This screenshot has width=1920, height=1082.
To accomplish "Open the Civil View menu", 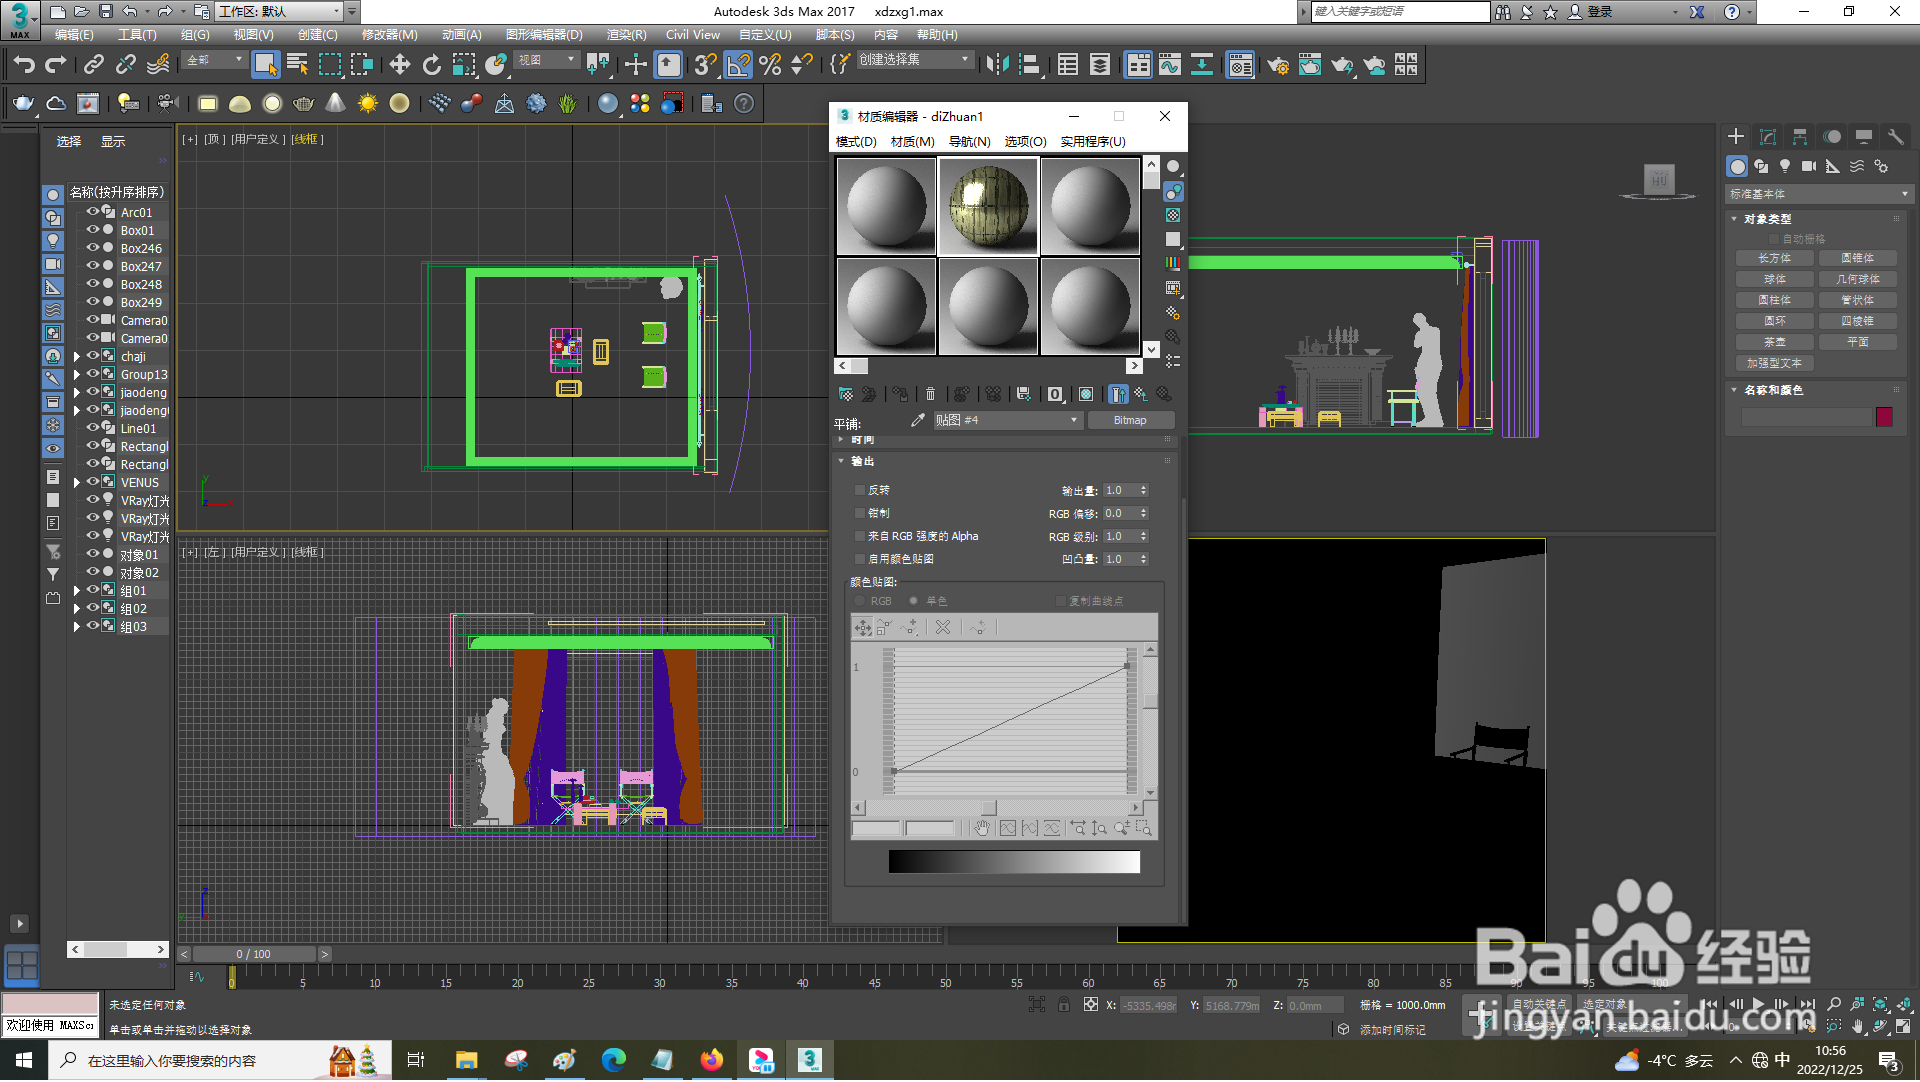I will (x=692, y=35).
